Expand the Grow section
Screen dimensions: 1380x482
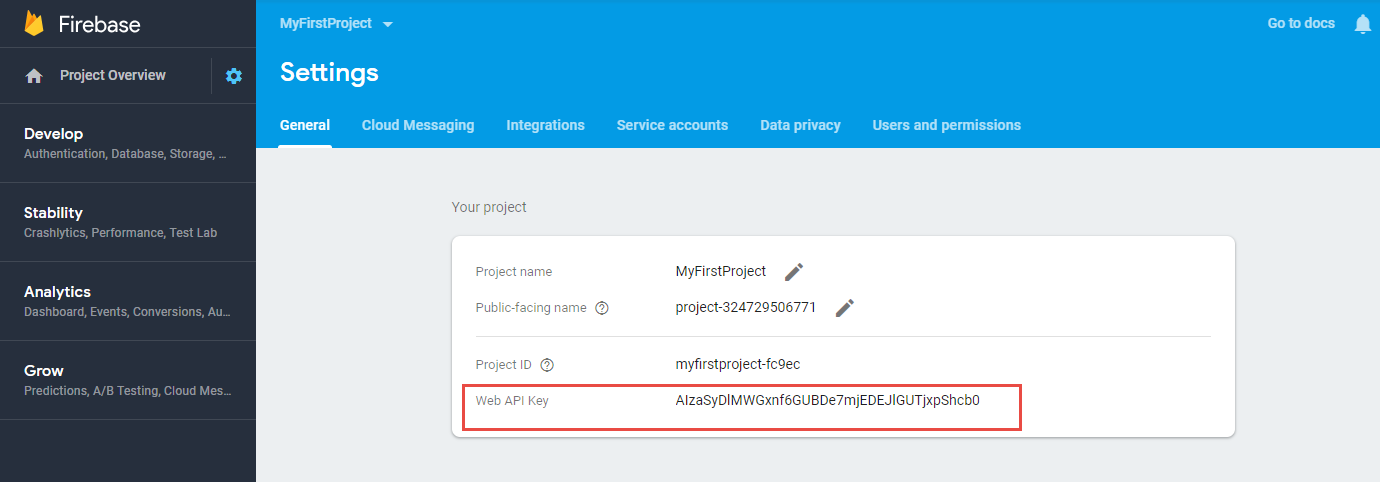[x=128, y=380]
